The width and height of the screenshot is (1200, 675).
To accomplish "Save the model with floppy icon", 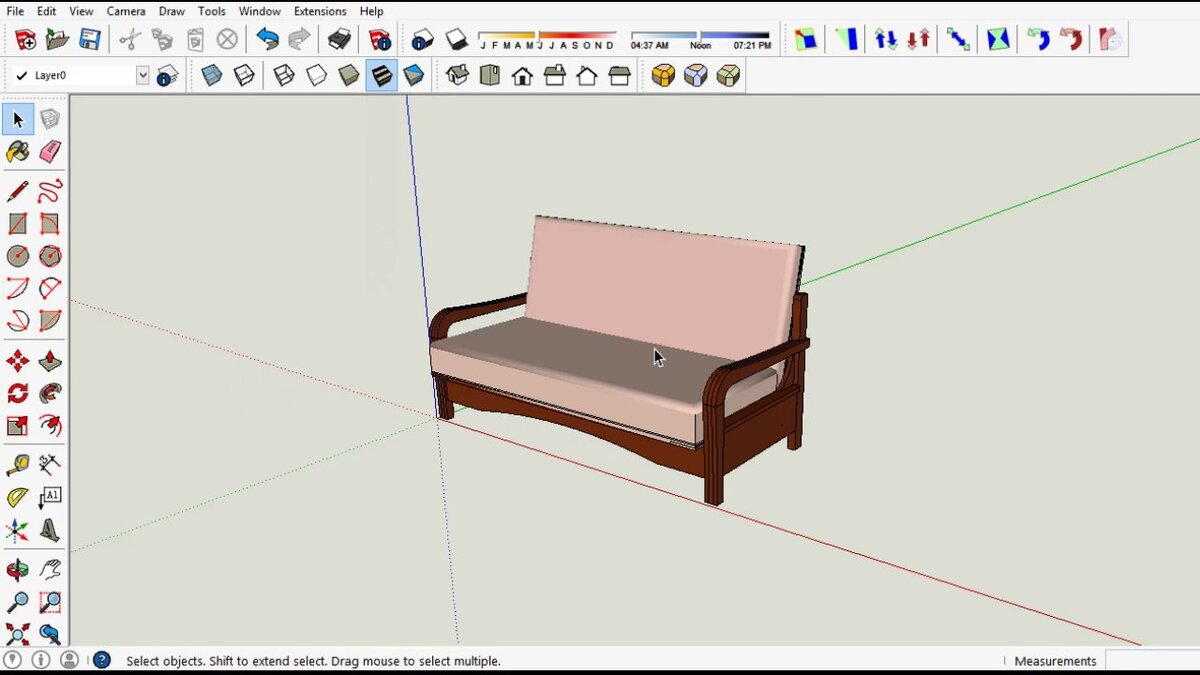I will [90, 40].
